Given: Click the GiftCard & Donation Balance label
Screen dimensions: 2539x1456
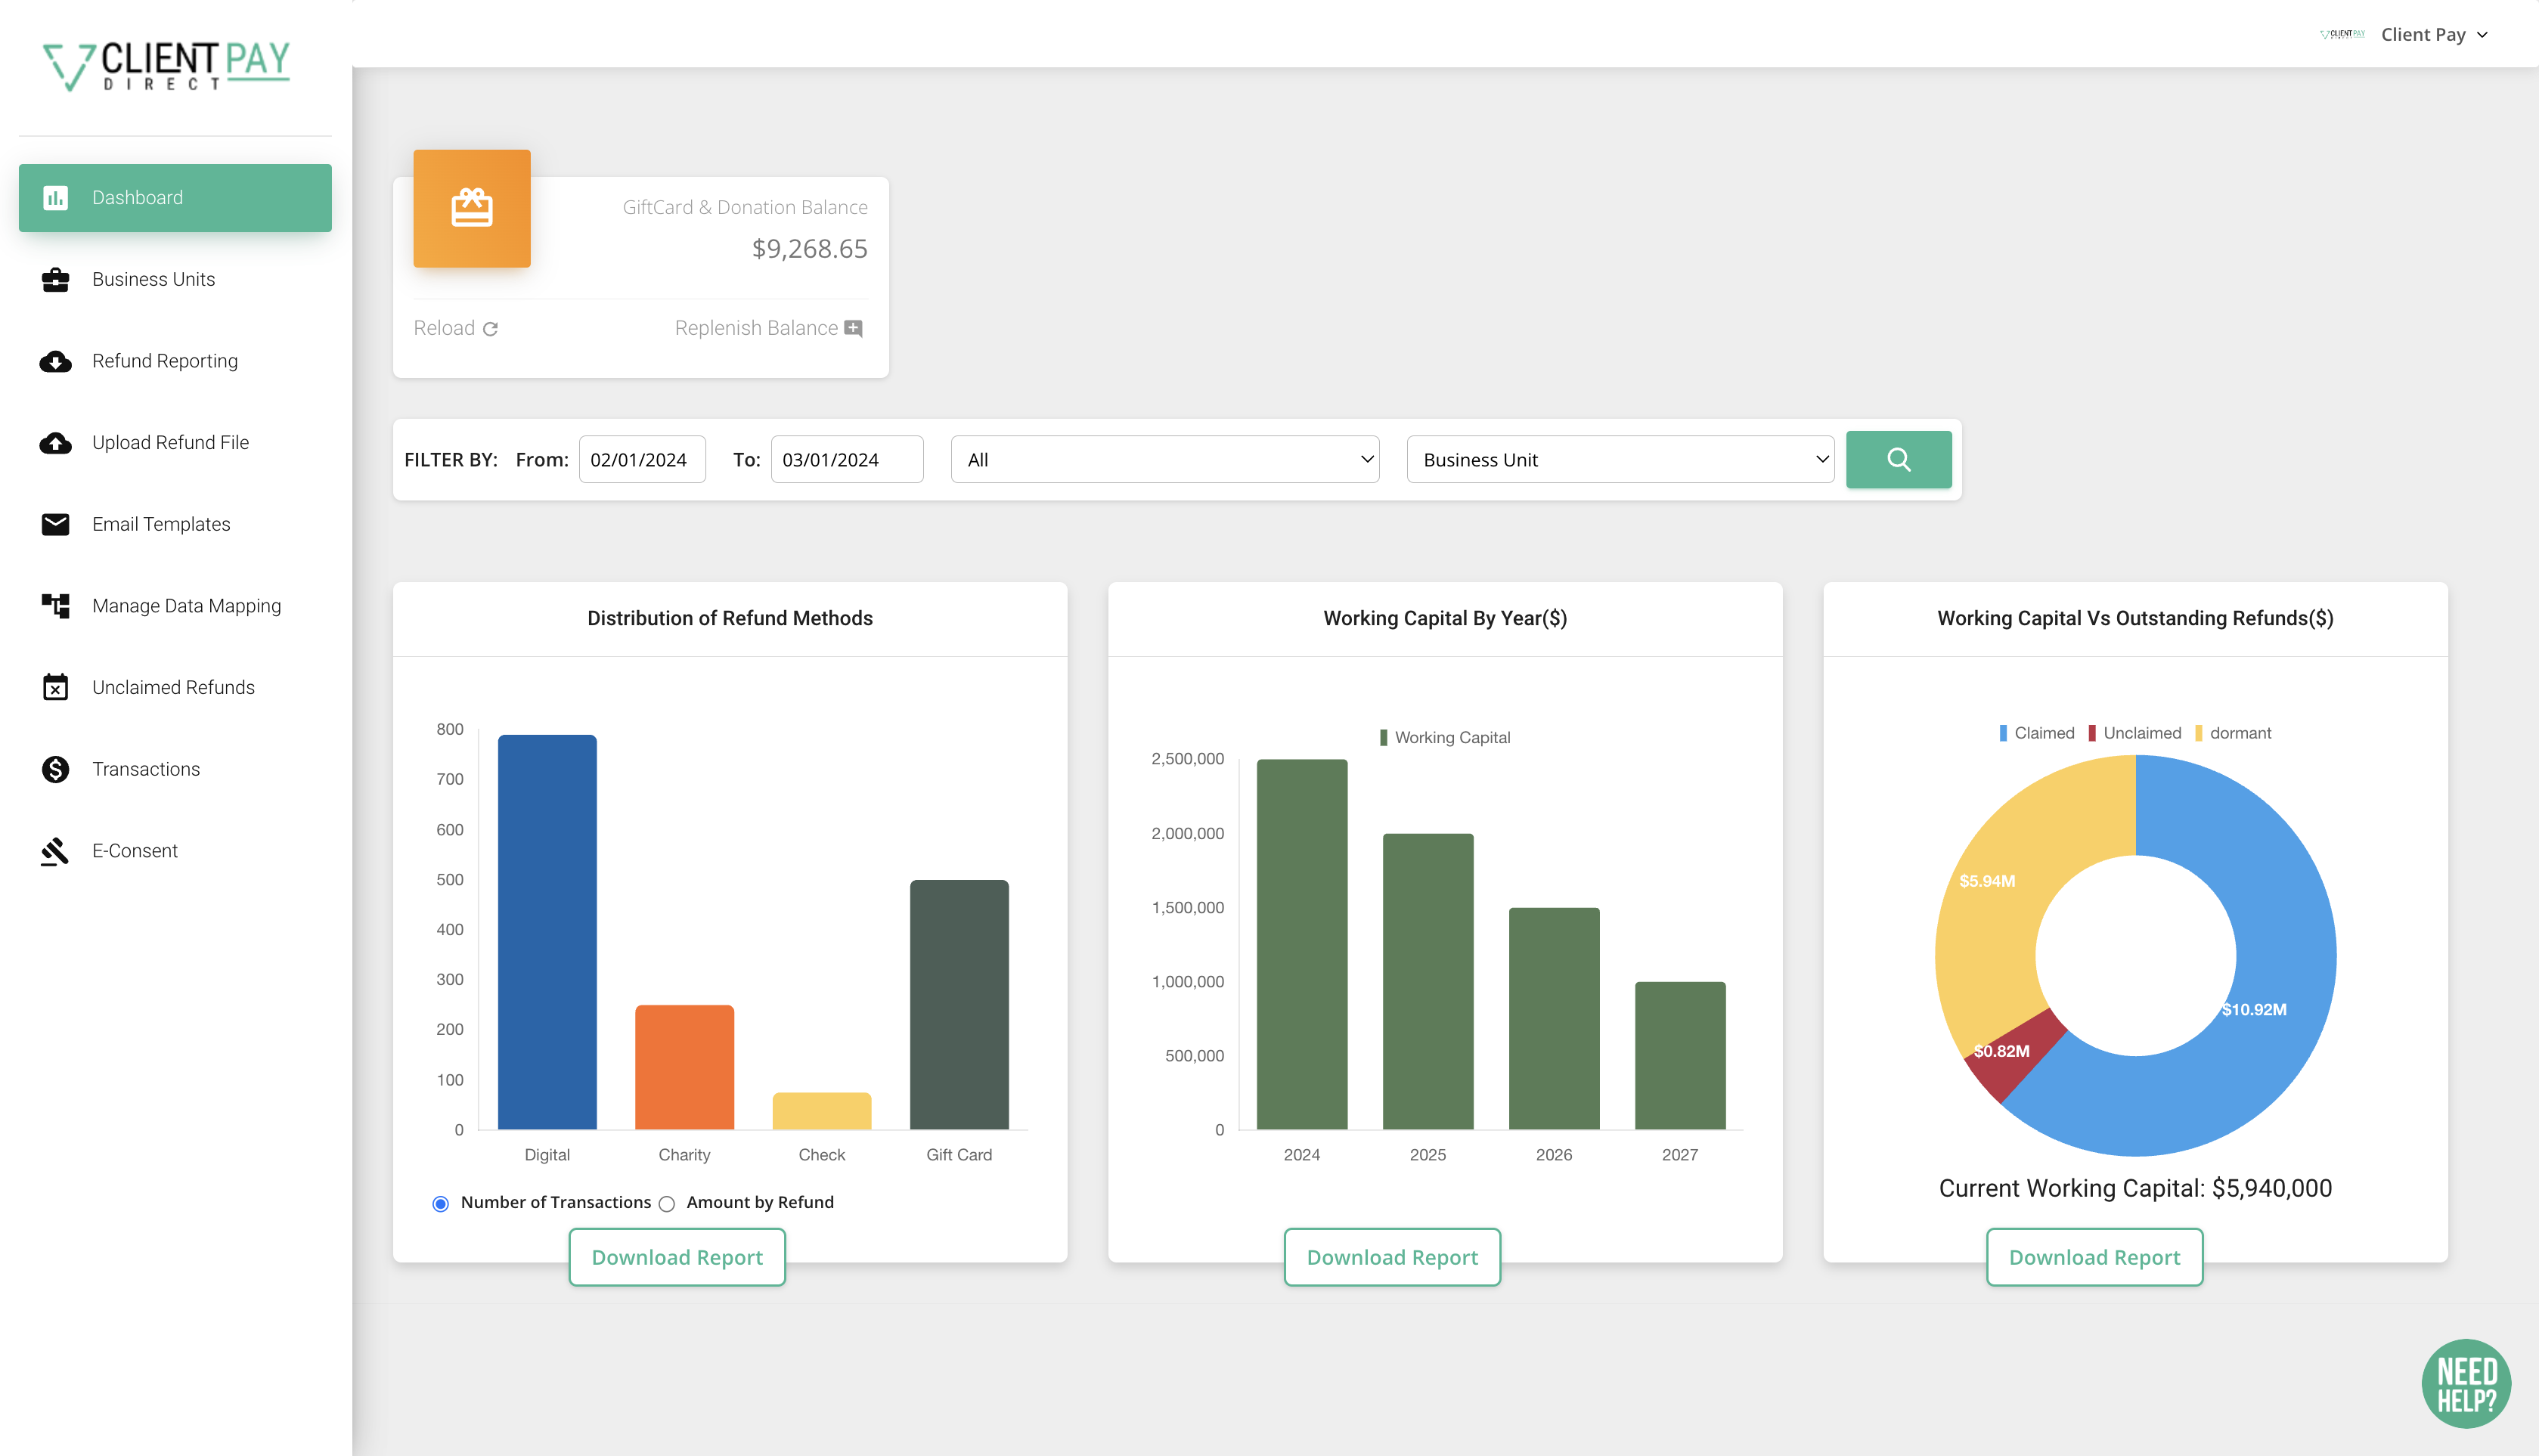Looking at the screenshot, I should click(745, 207).
